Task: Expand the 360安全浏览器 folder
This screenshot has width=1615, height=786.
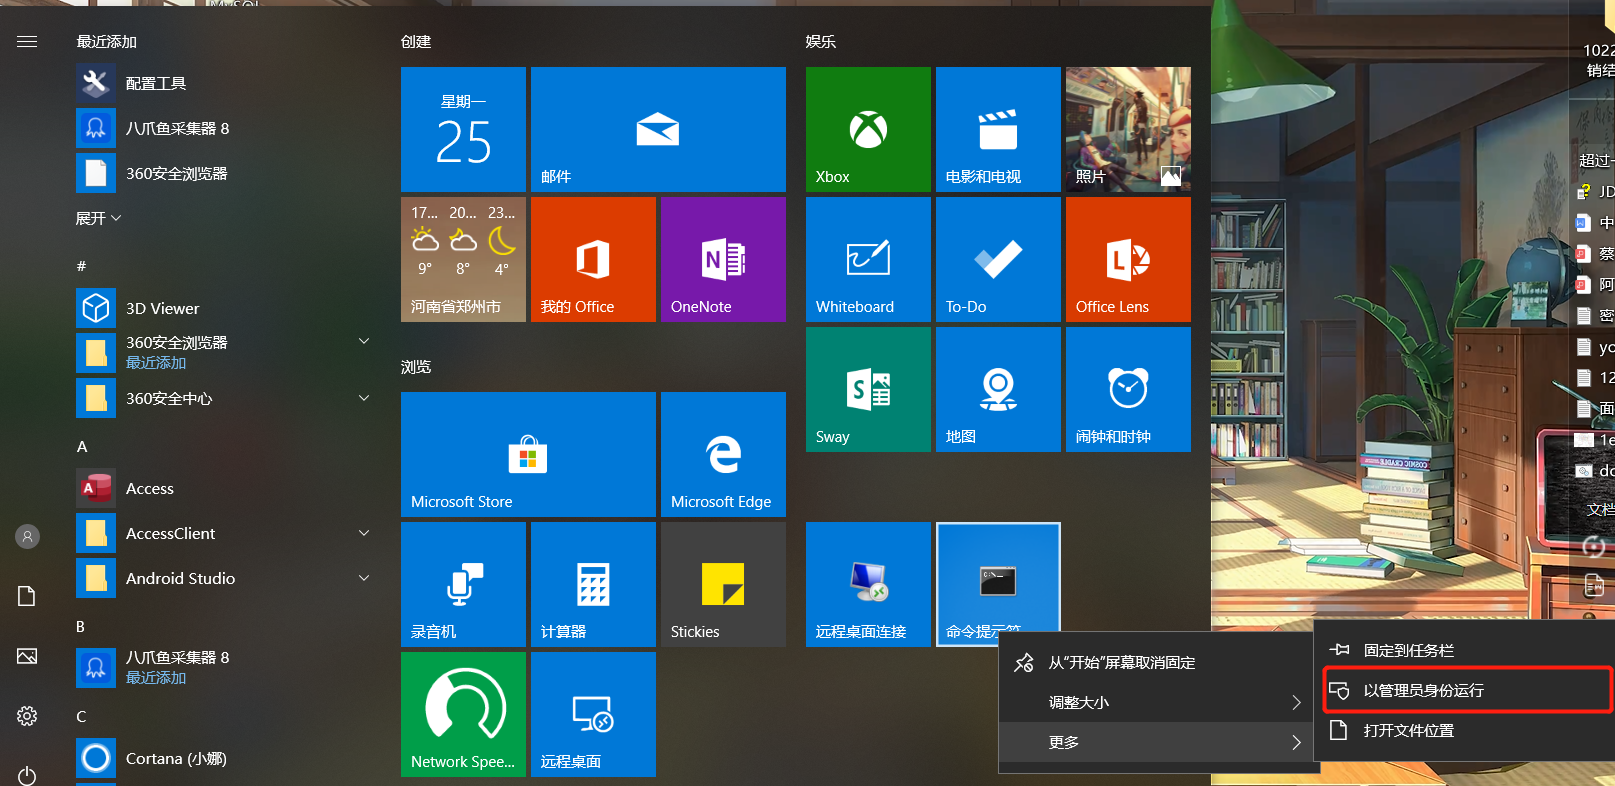Action: (364, 342)
